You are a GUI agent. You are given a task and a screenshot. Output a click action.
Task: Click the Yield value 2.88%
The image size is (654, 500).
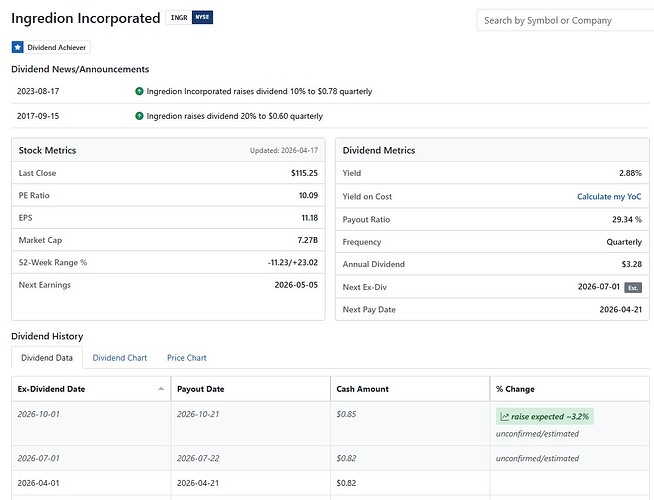pos(630,173)
